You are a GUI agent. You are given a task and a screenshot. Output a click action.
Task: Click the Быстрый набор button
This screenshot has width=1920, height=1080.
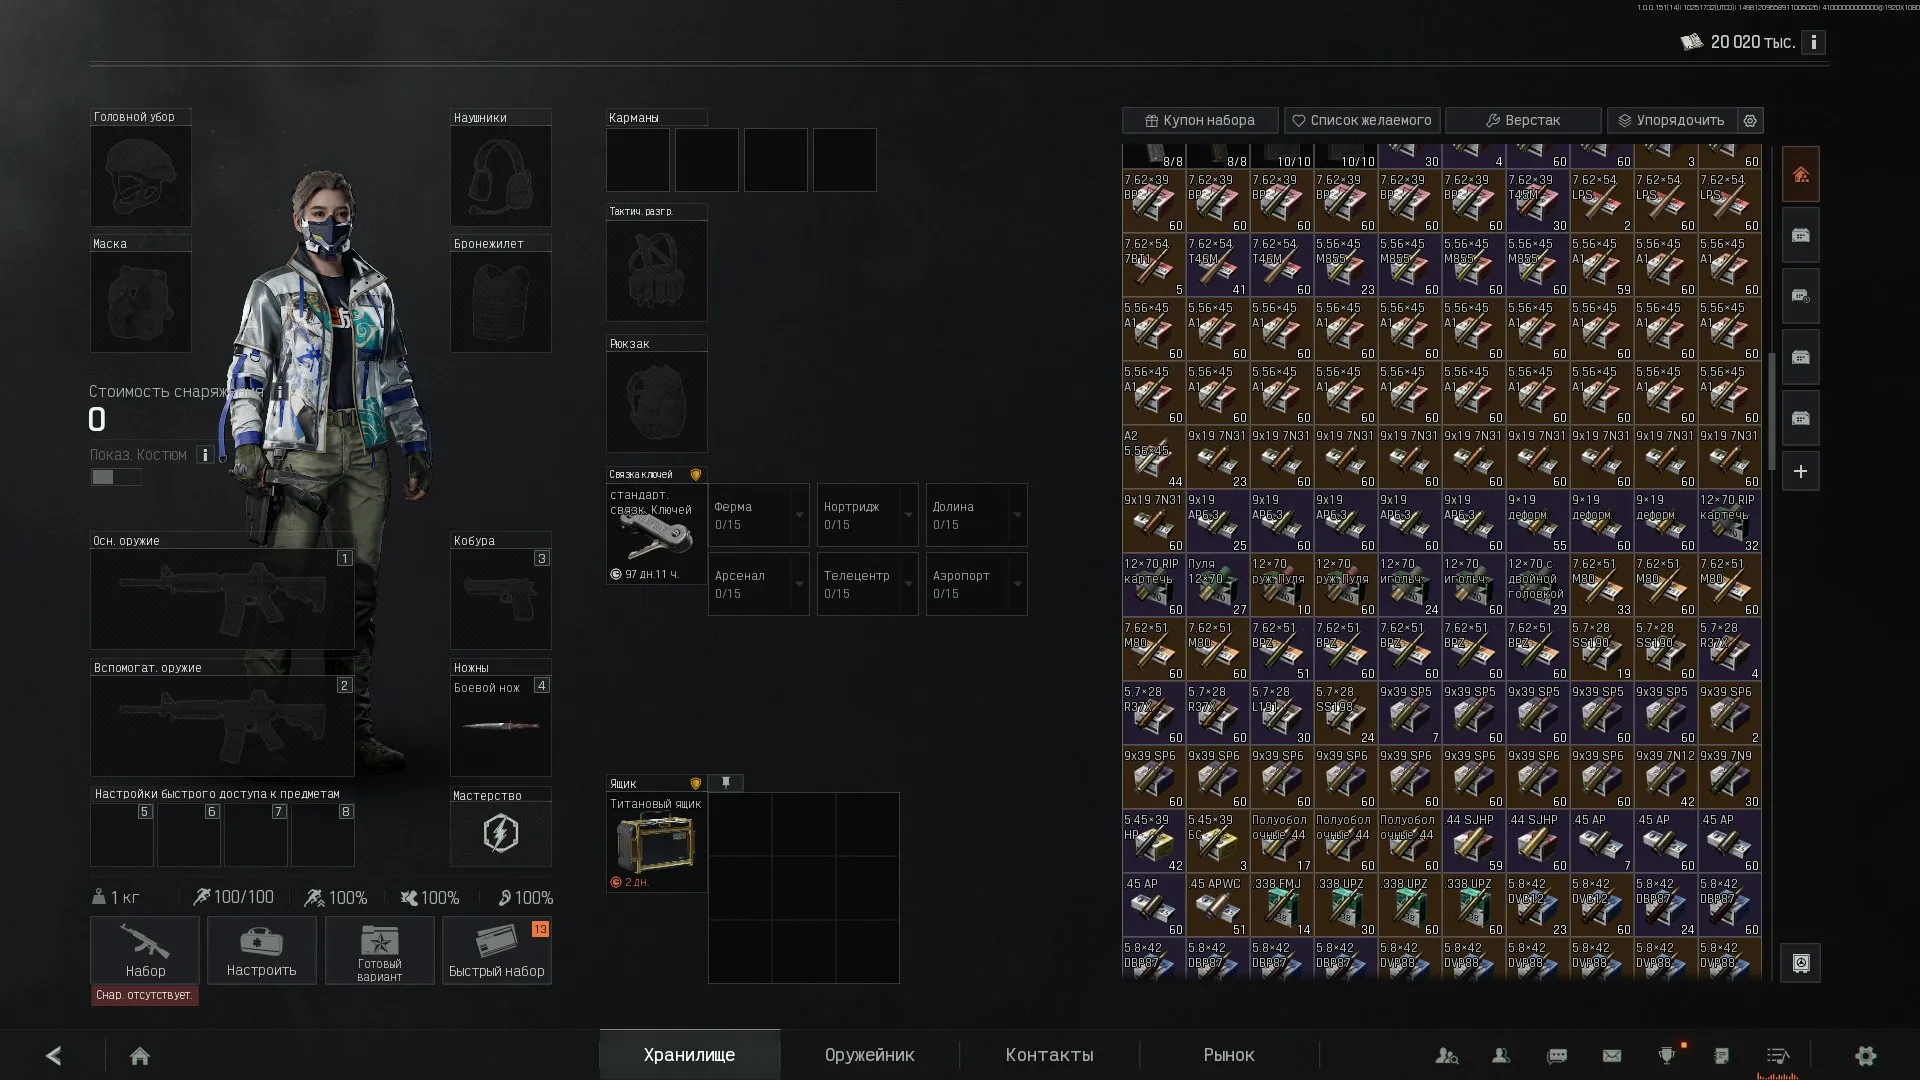[496, 951]
